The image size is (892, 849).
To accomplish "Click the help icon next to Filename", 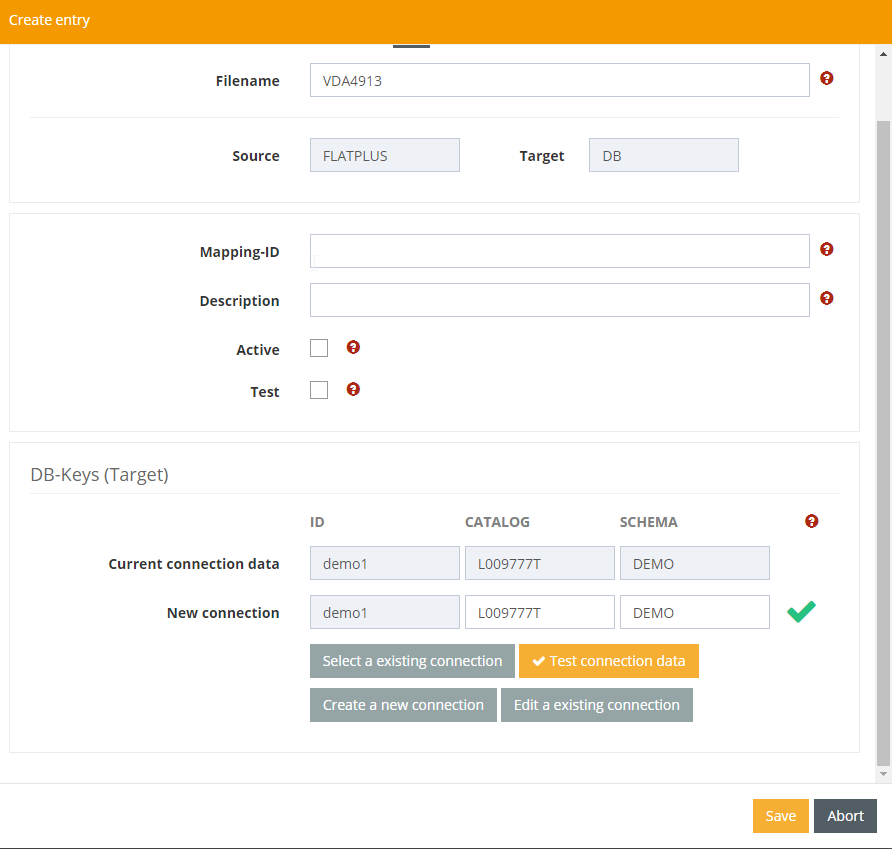I will [x=826, y=78].
